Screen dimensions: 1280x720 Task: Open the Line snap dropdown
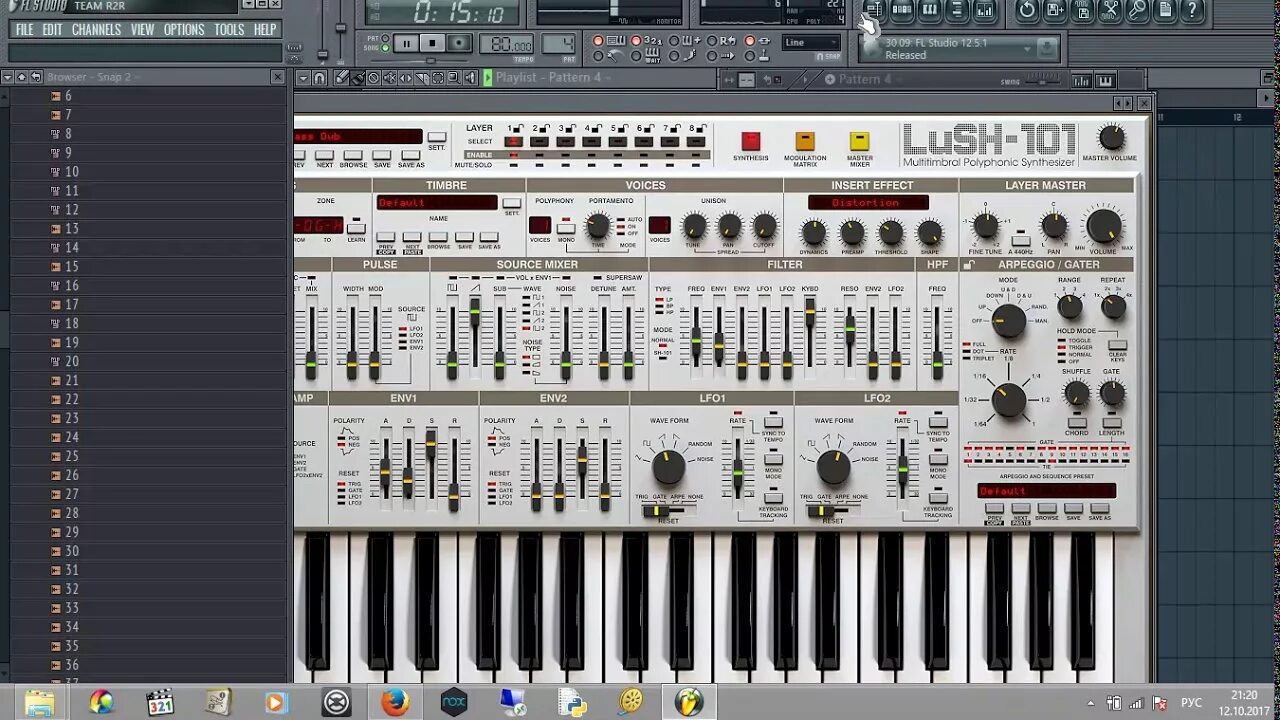(811, 43)
